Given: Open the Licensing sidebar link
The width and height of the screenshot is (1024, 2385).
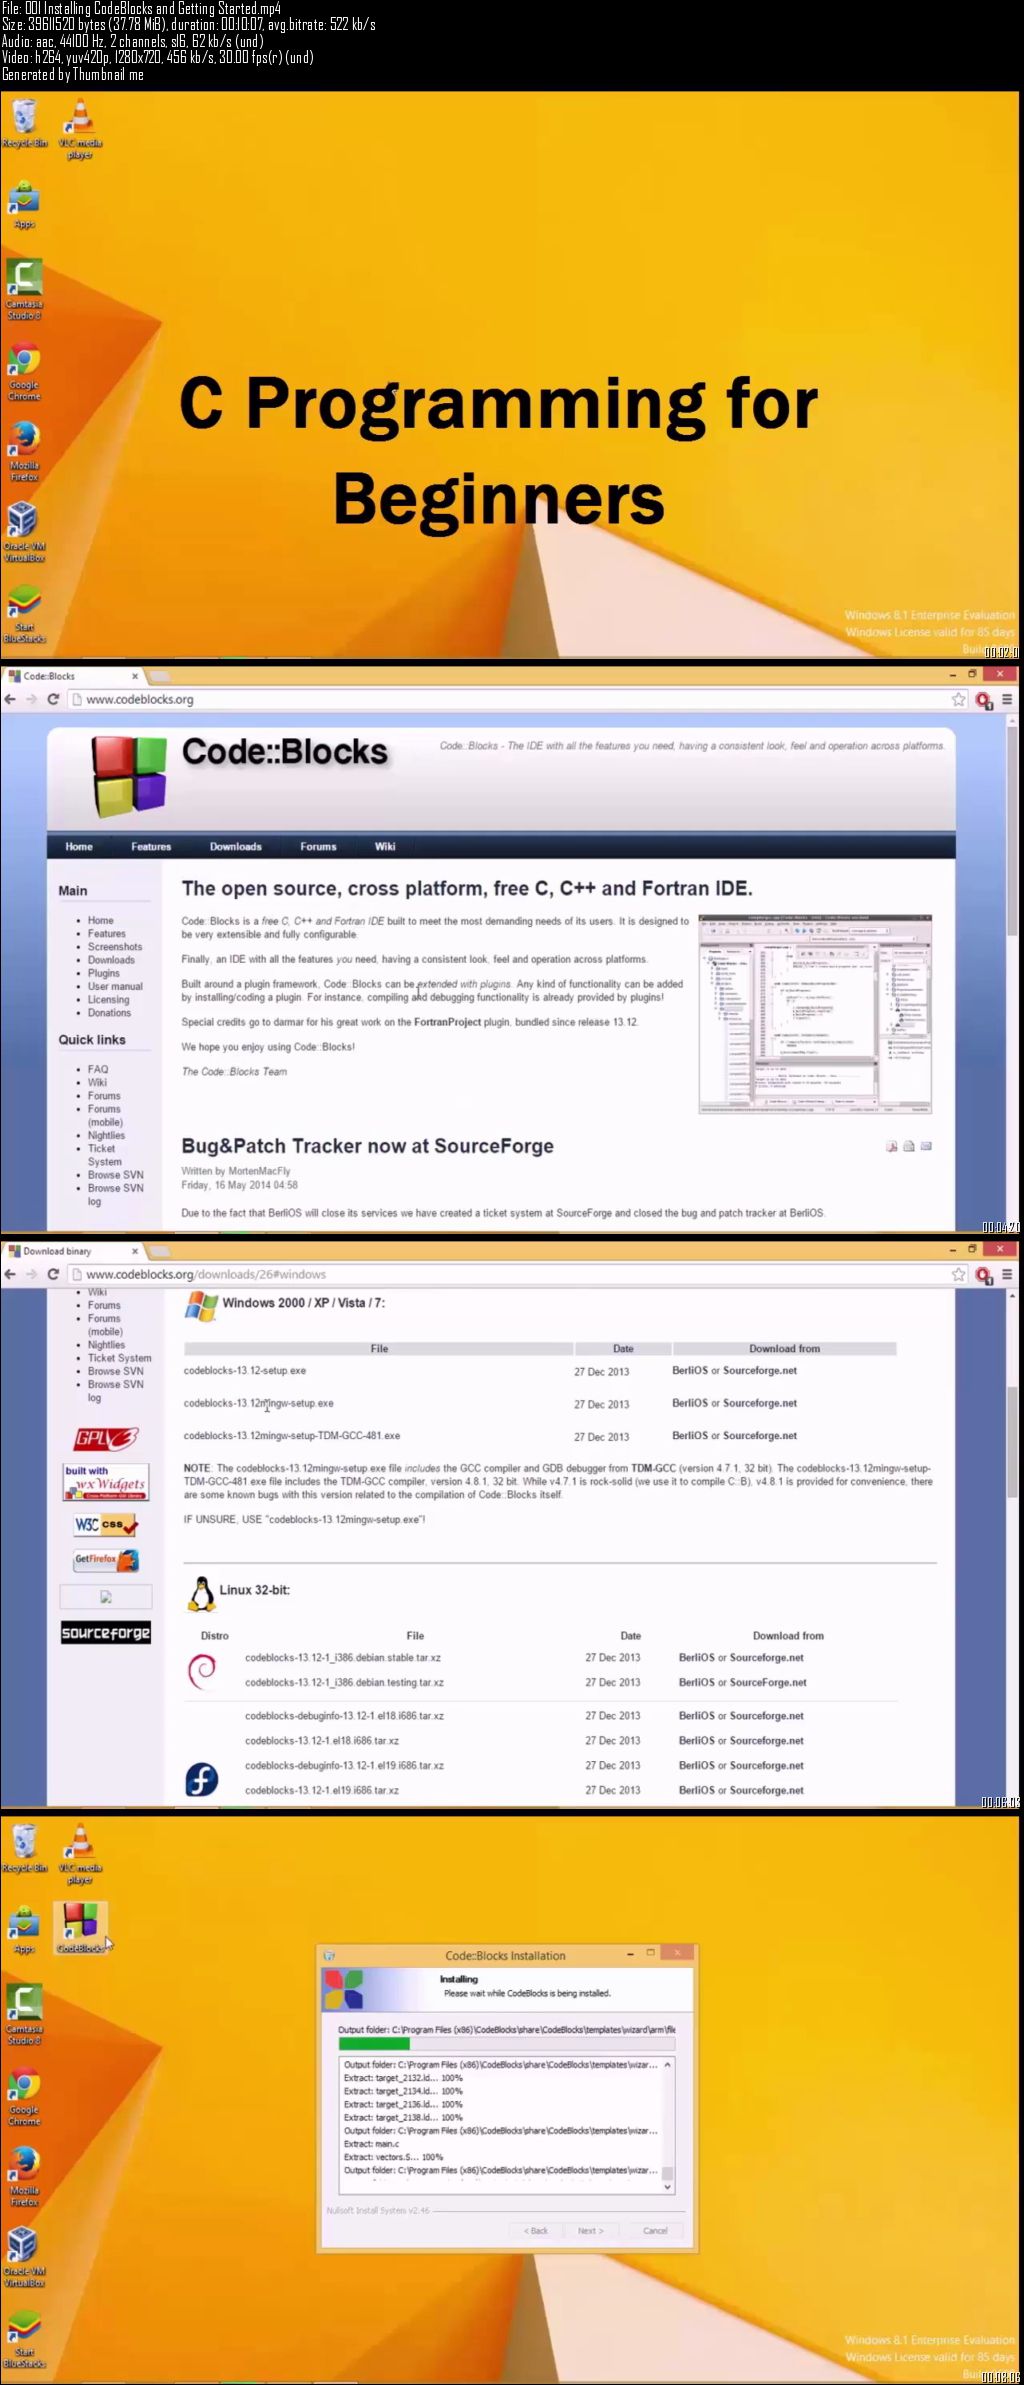Looking at the screenshot, I should tap(108, 1000).
